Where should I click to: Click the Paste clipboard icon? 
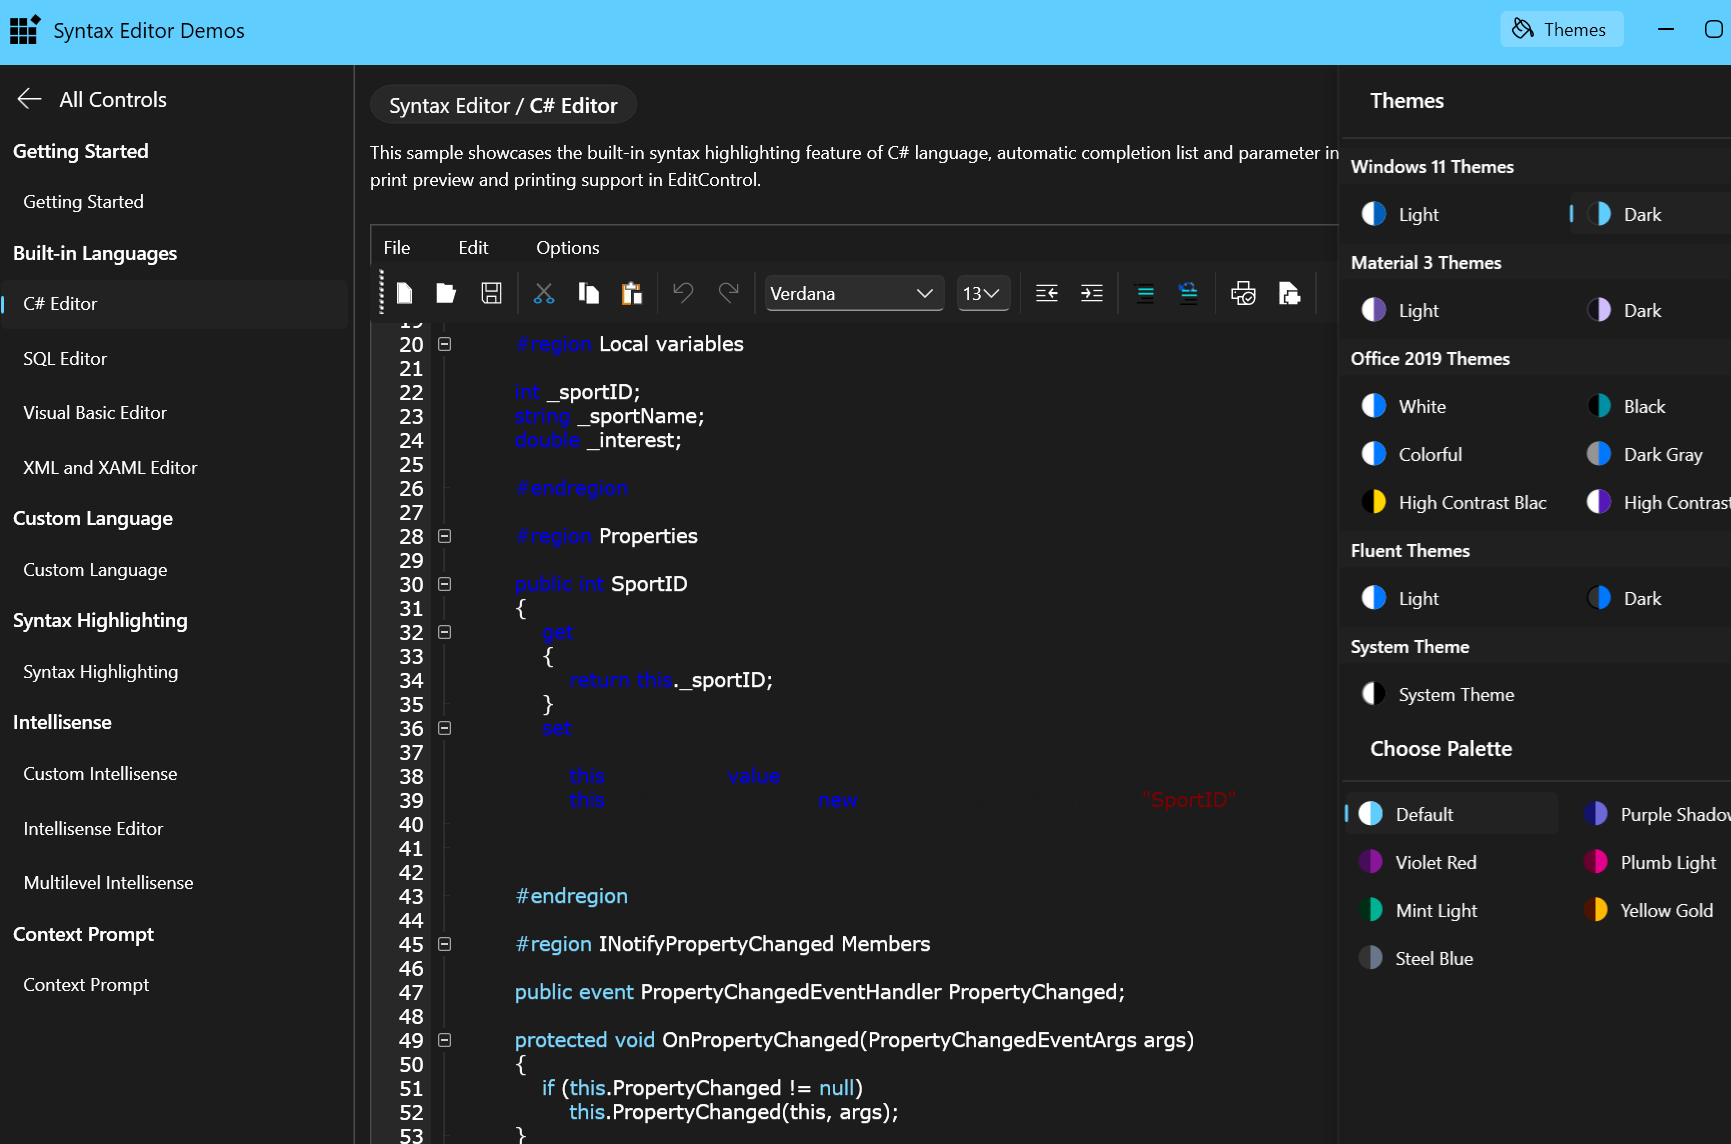(631, 293)
